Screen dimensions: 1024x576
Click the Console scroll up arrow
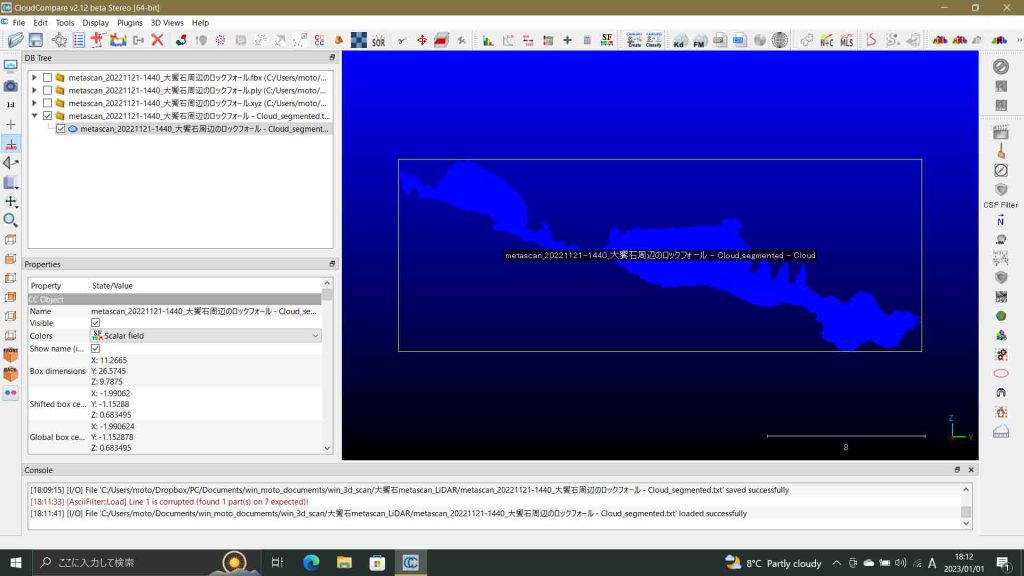966,489
